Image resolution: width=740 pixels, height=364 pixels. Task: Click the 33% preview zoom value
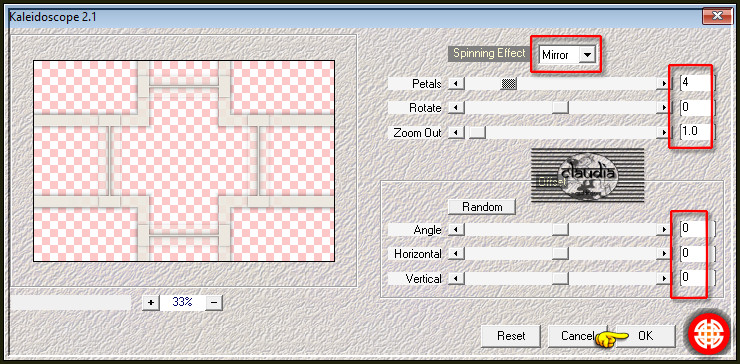pos(182,302)
